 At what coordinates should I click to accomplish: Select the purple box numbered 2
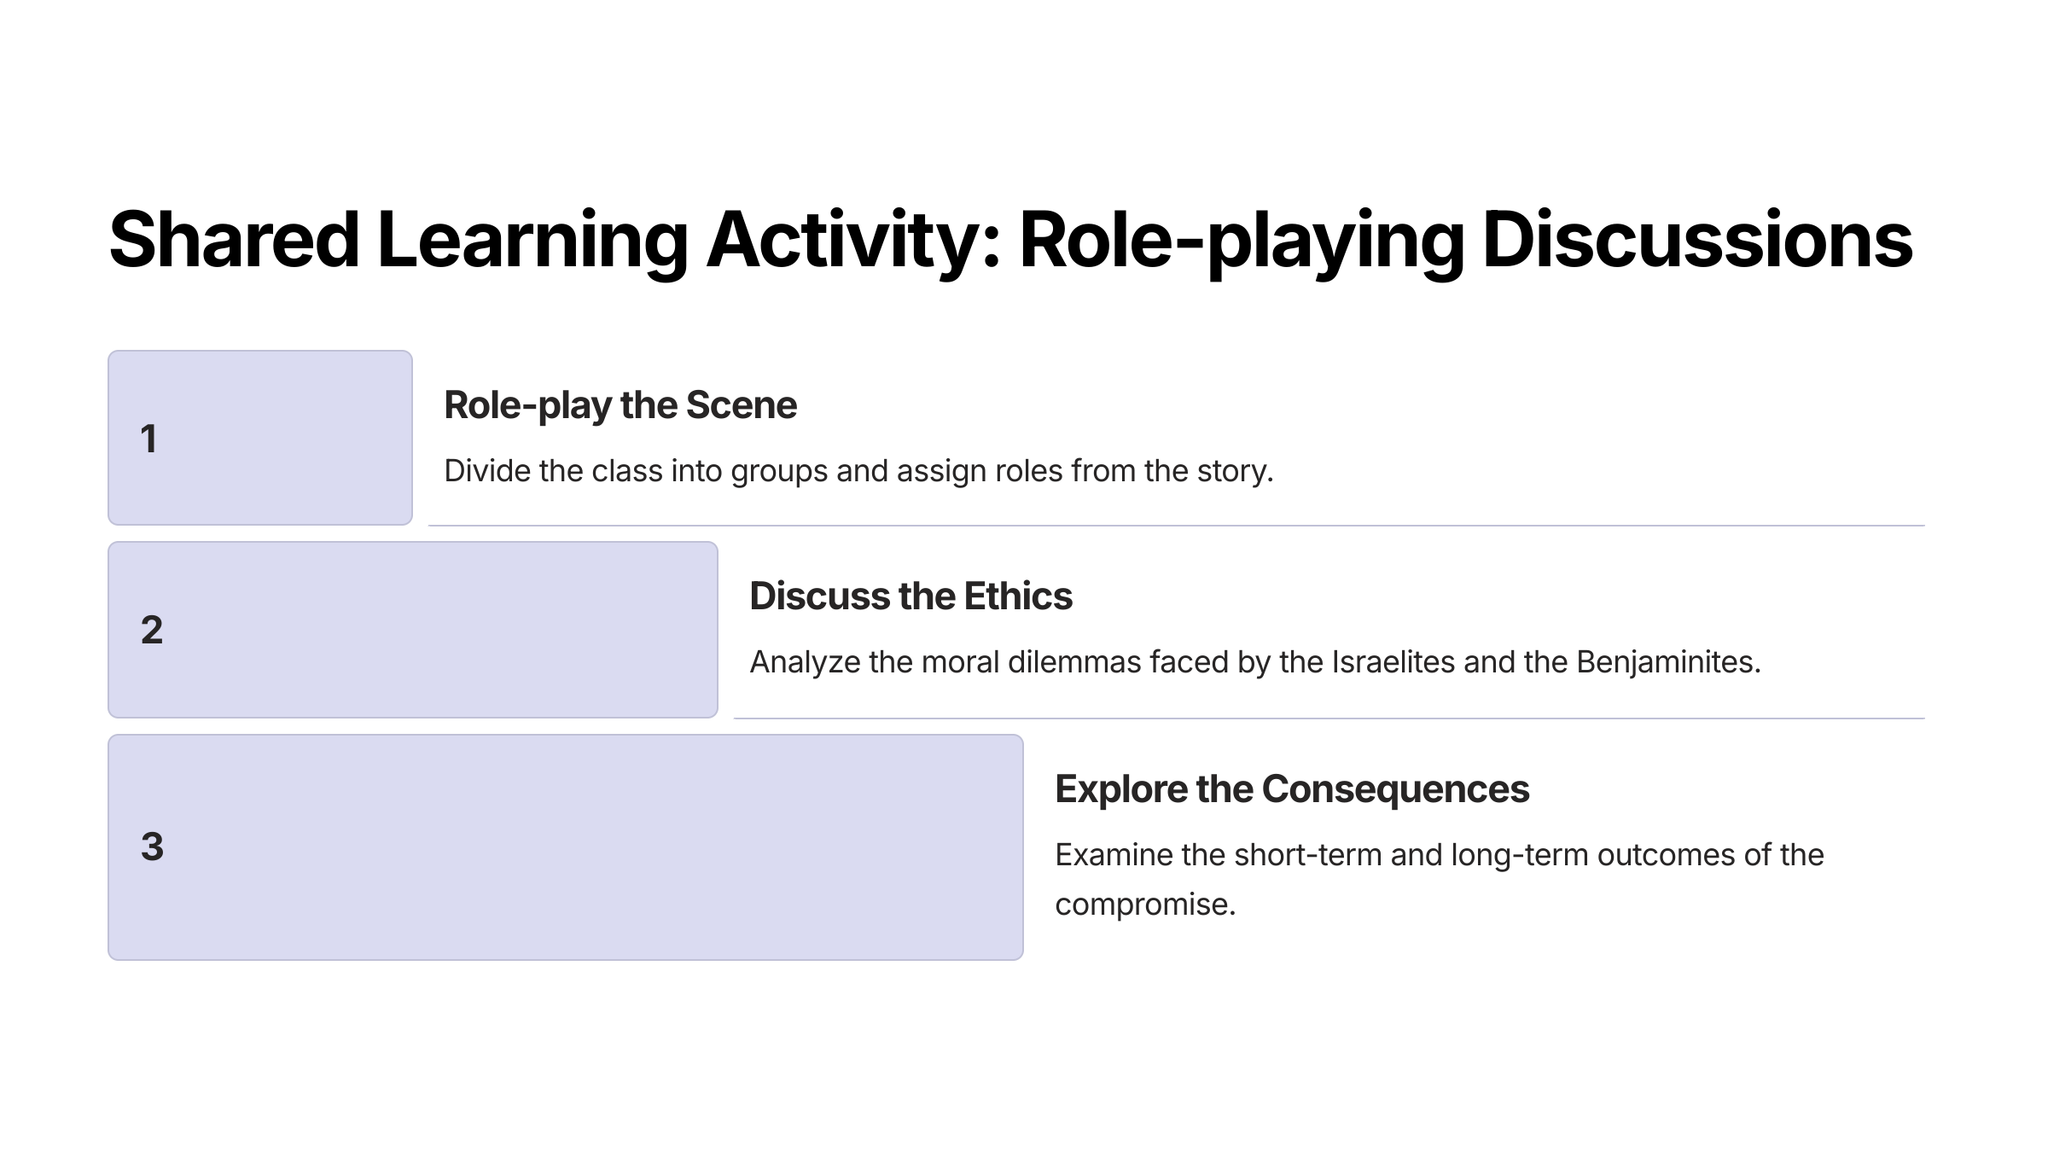(x=412, y=630)
